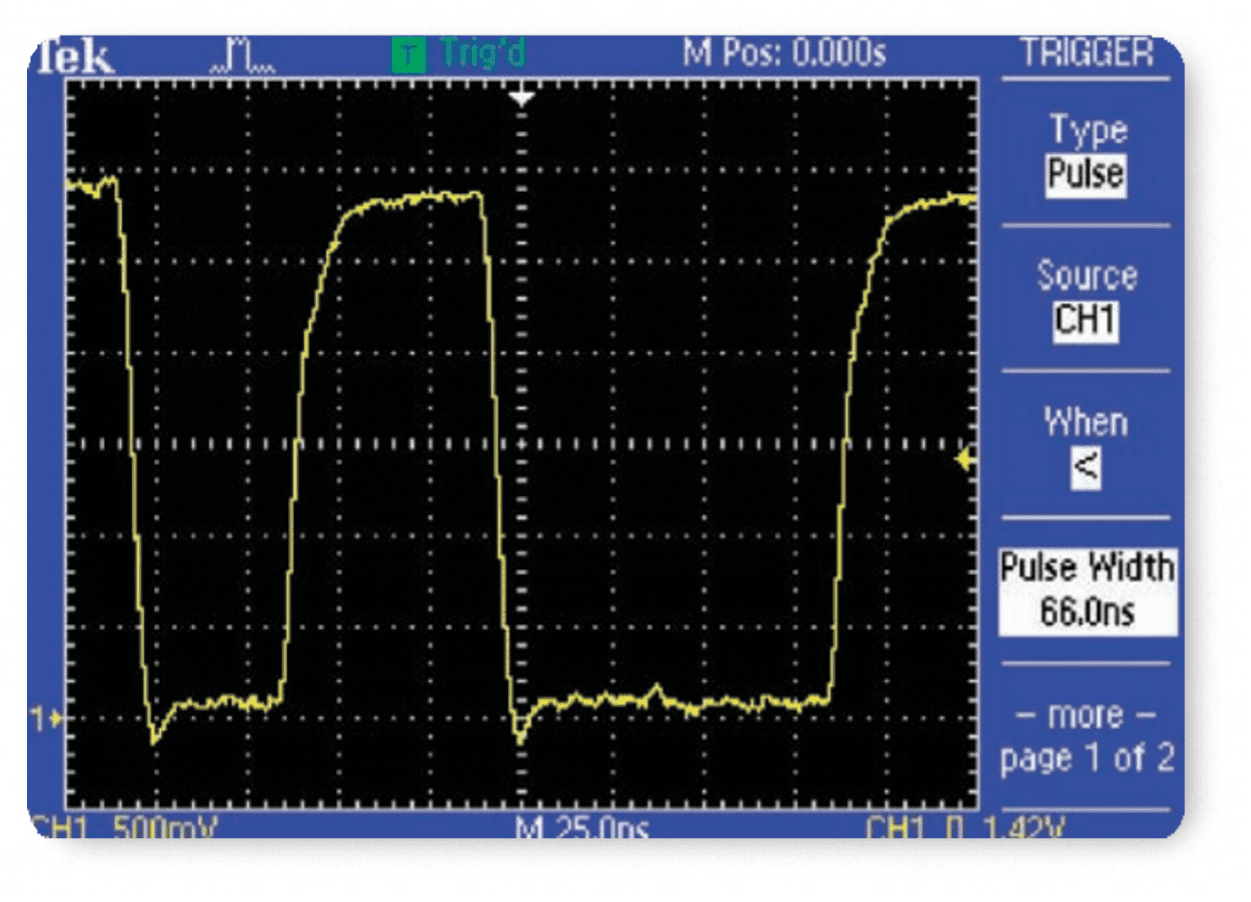
Task: Click the M 25.0ns timebase readout
Action: pyautogui.click(x=582, y=828)
